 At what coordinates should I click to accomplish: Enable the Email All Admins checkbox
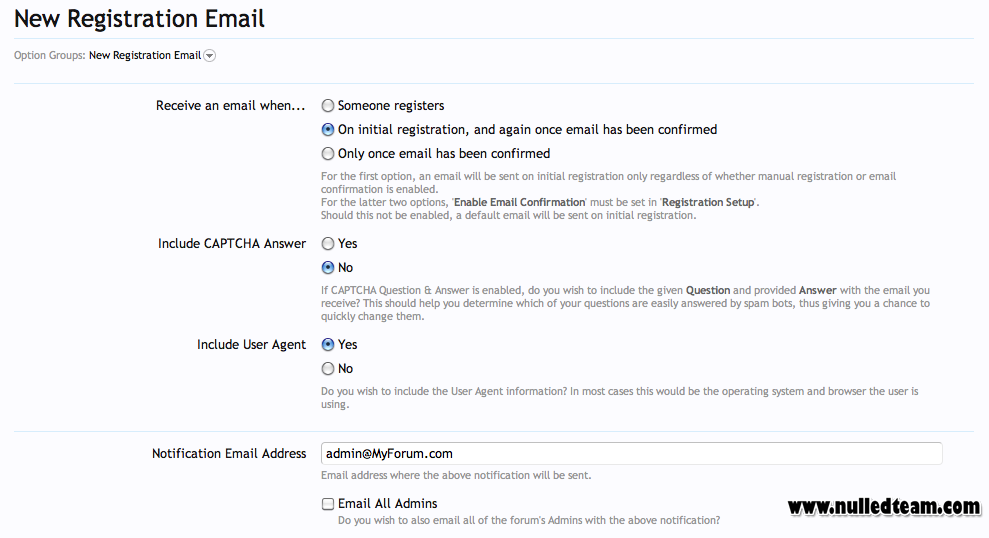[x=328, y=503]
